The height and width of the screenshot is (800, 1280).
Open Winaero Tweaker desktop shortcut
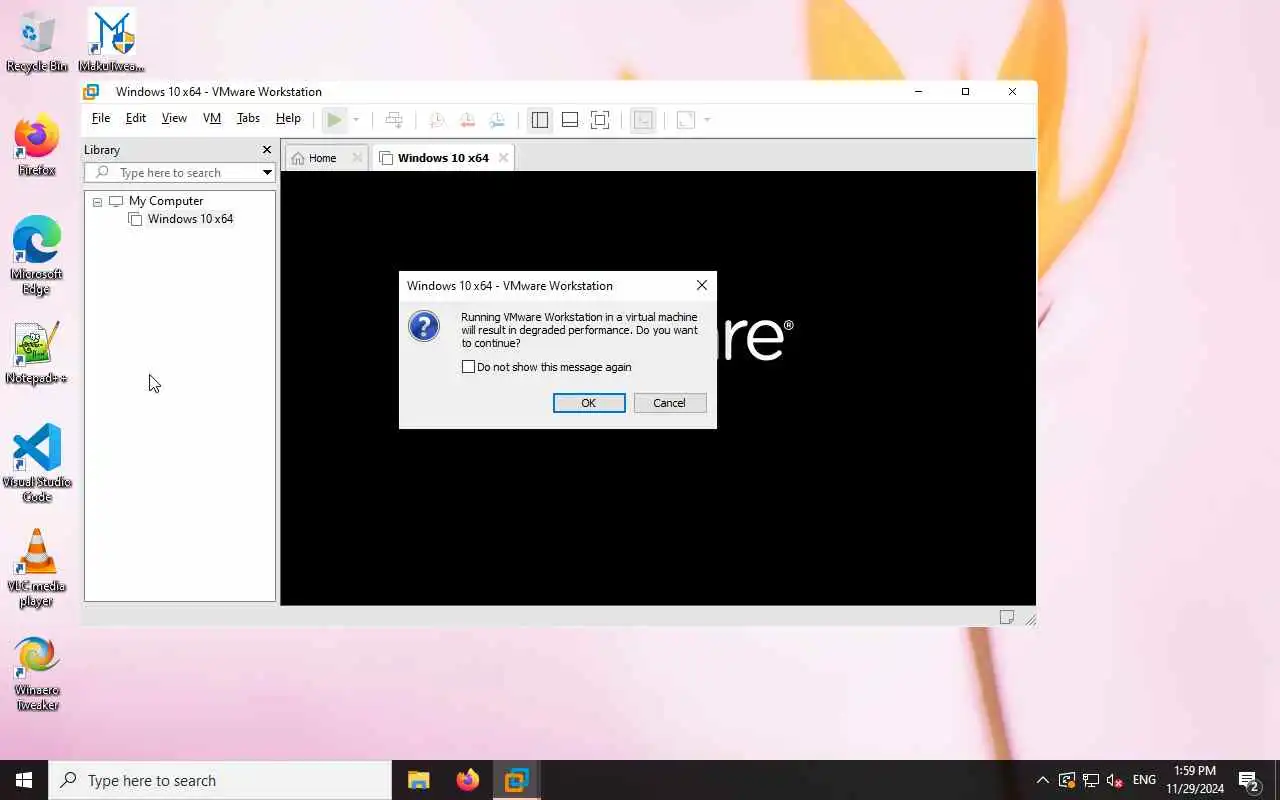[37, 673]
